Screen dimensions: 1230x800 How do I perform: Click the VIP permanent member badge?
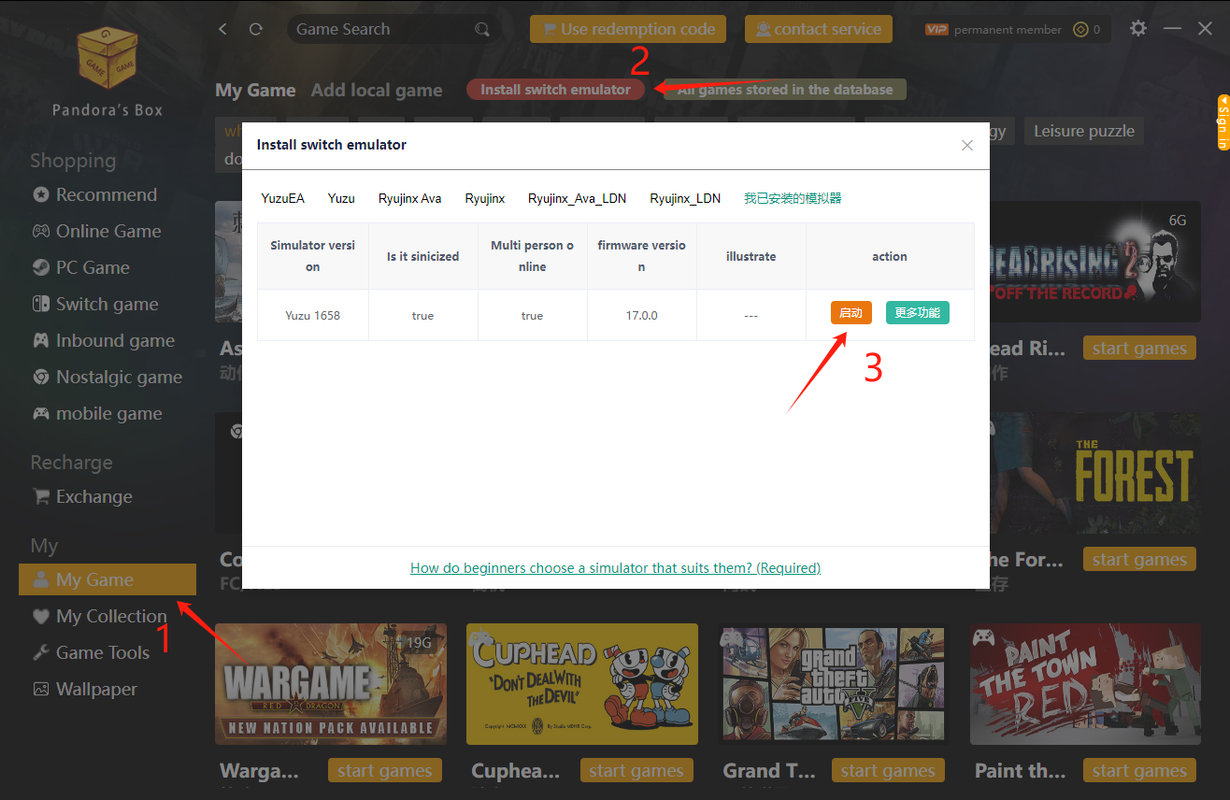click(993, 29)
